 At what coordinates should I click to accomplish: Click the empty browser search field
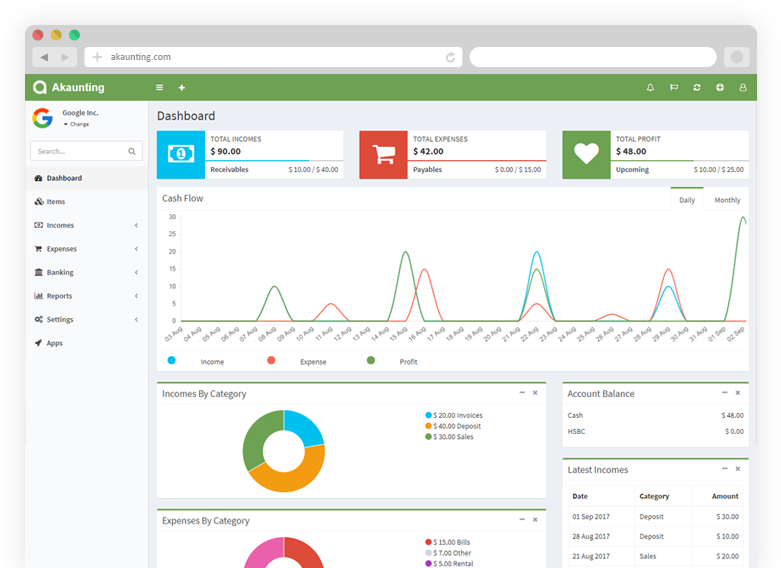593,57
